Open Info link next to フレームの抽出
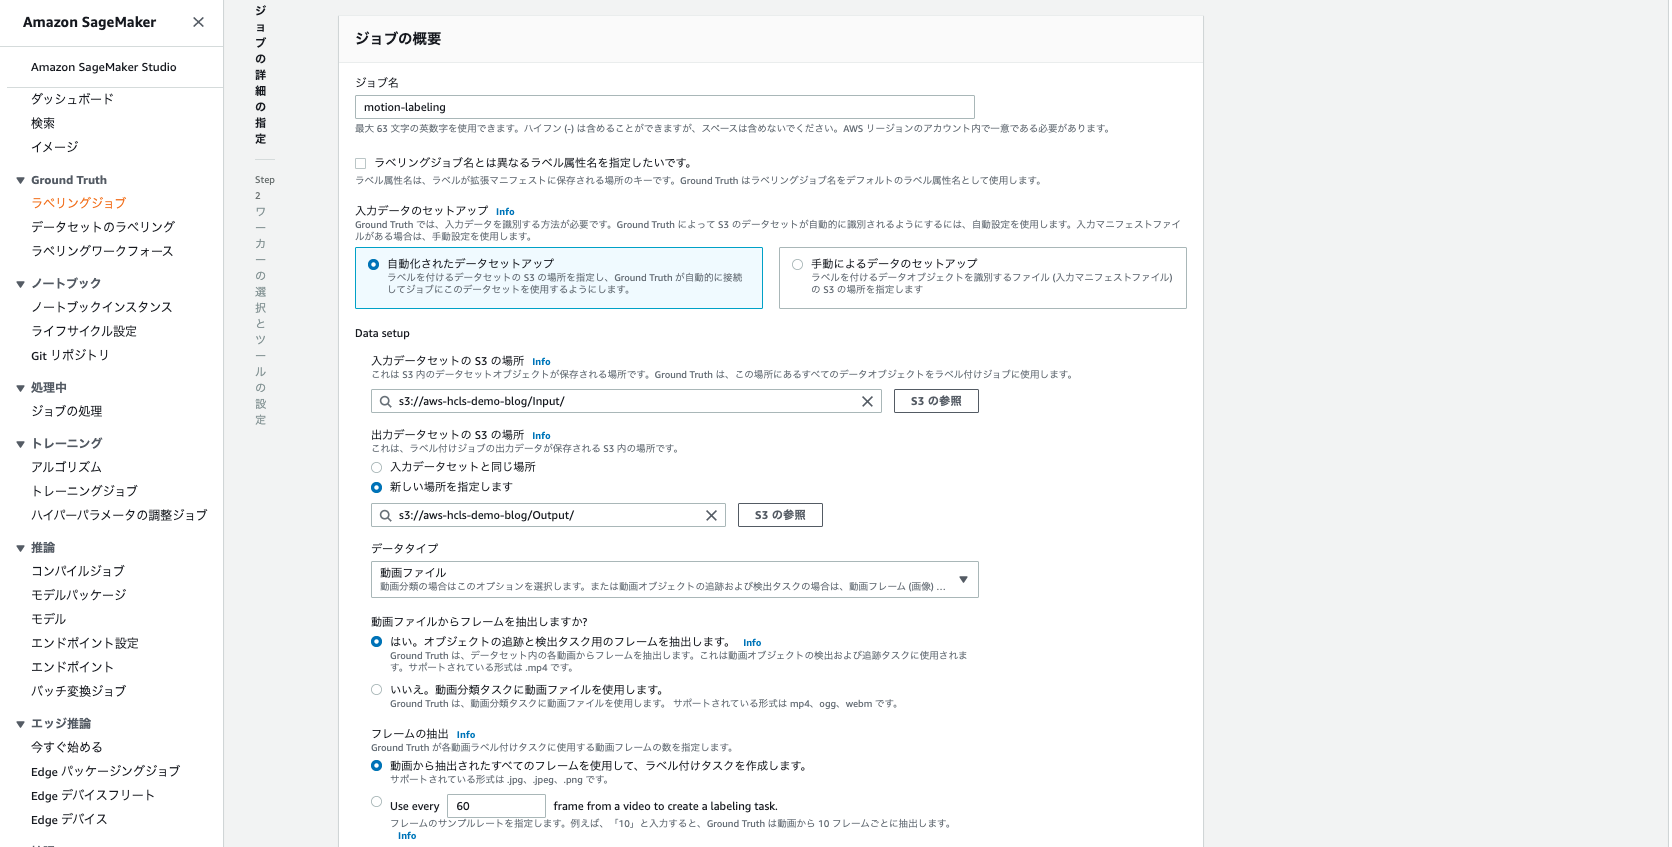The width and height of the screenshot is (1672, 847). click(x=466, y=735)
